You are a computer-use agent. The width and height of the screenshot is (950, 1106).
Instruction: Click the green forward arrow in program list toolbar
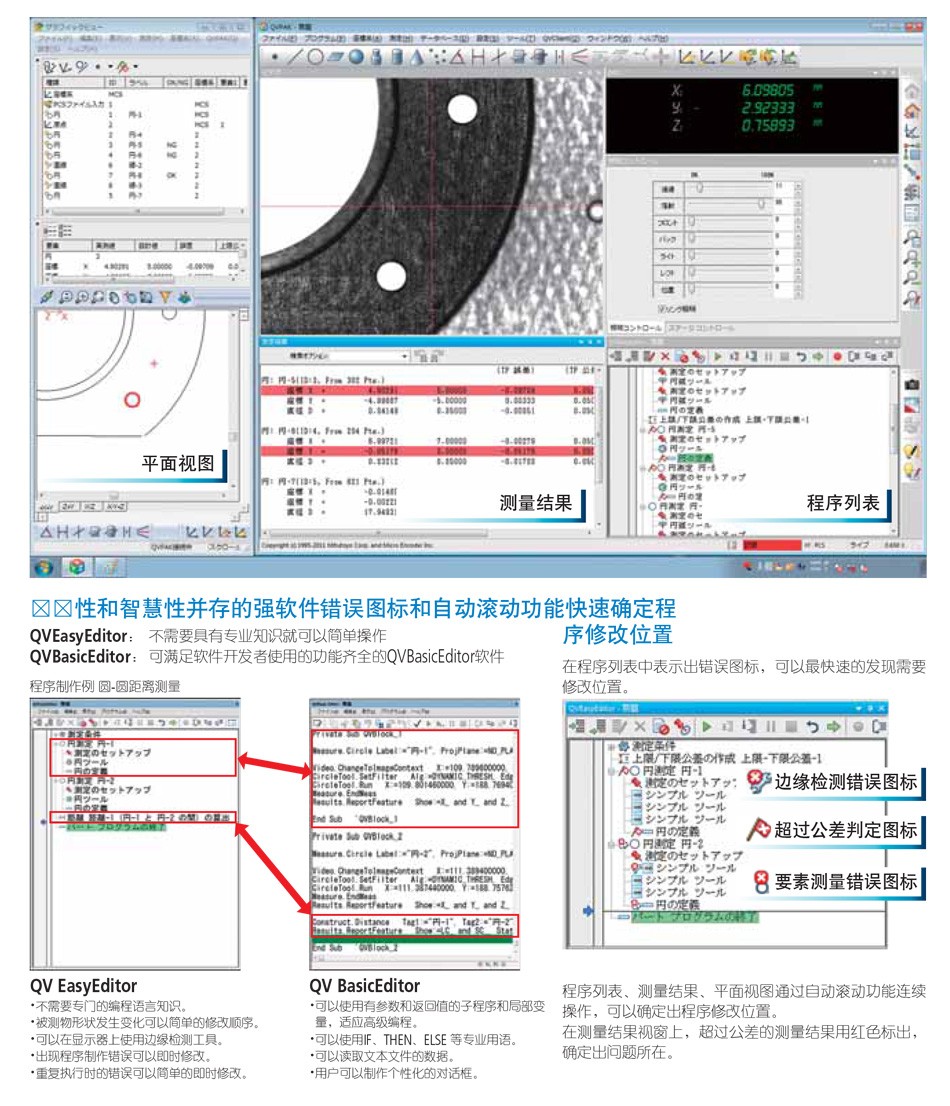coord(818,357)
